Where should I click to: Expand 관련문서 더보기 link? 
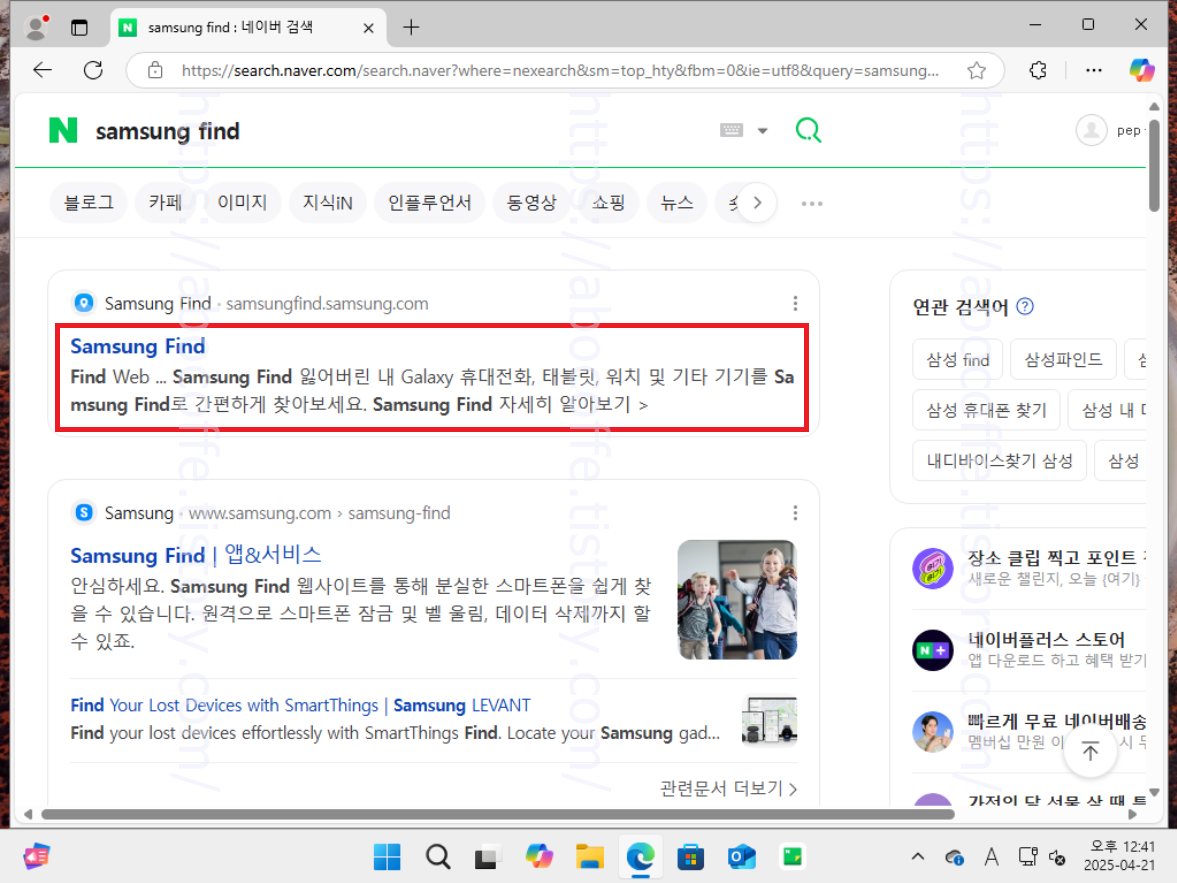727,788
